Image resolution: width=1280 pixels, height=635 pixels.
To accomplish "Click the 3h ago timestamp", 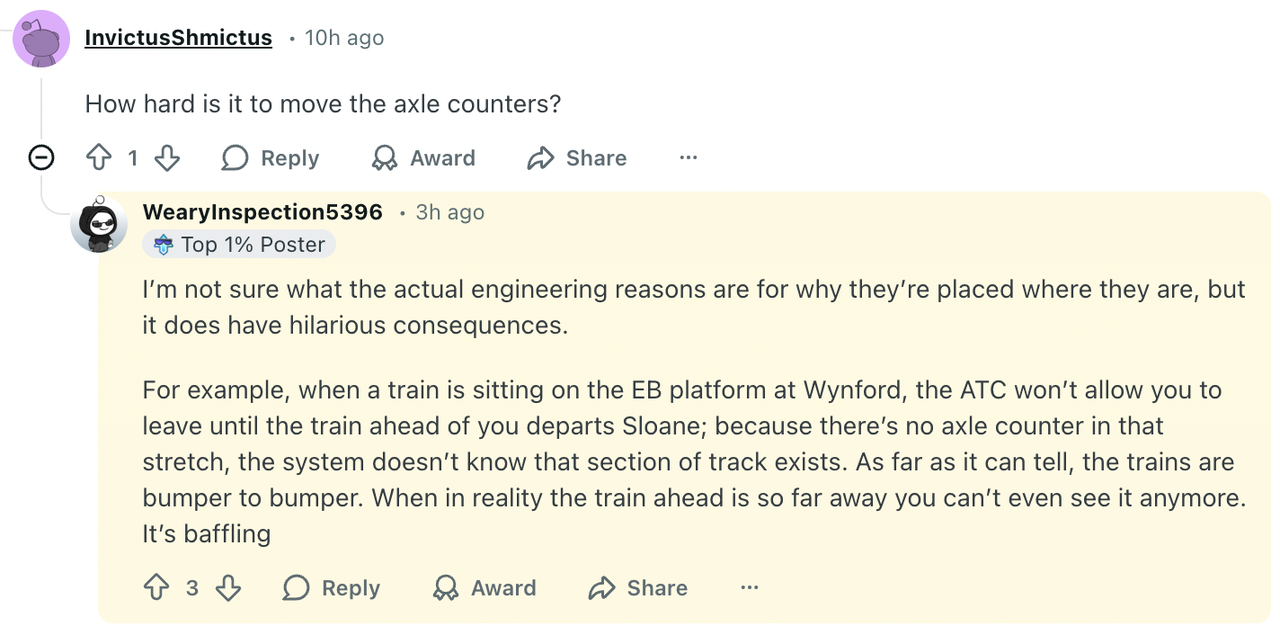I will [x=450, y=212].
